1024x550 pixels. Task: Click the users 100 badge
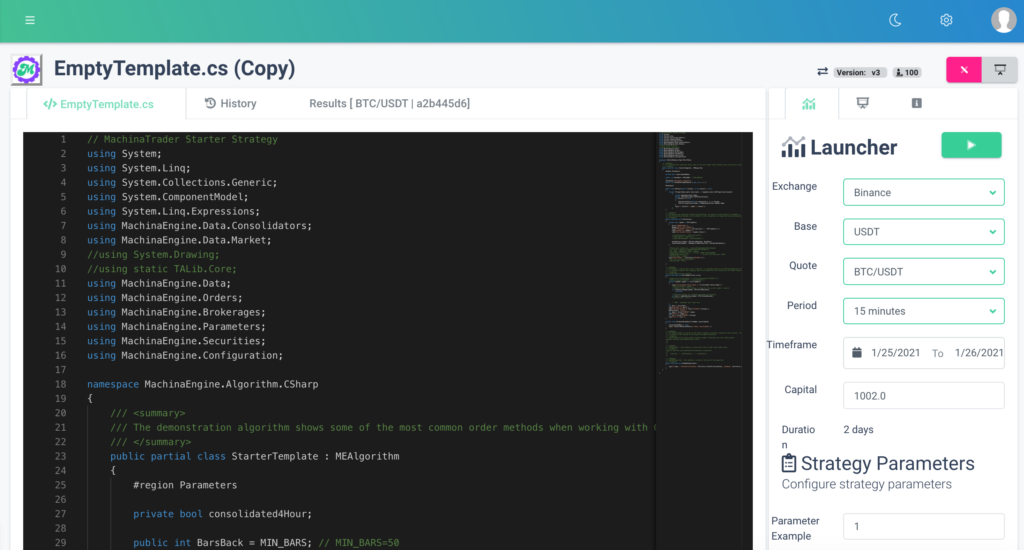pyautogui.click(x=907, y=73)
